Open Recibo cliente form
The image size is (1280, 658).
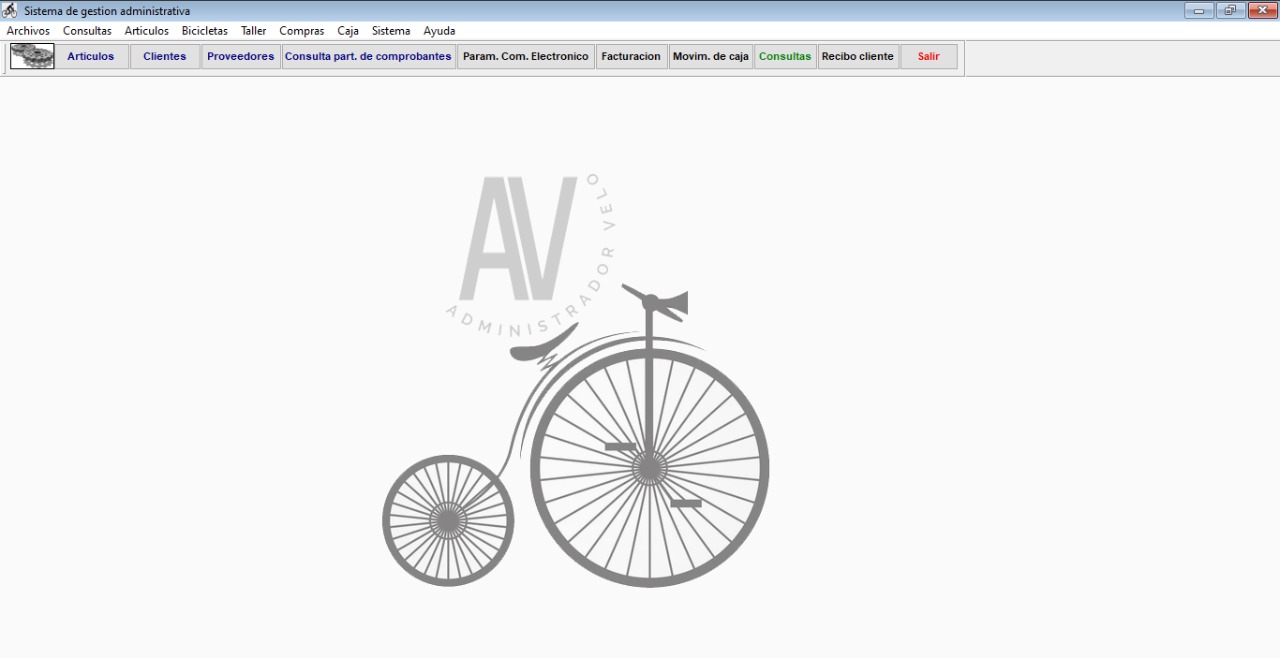pos(858,57)
